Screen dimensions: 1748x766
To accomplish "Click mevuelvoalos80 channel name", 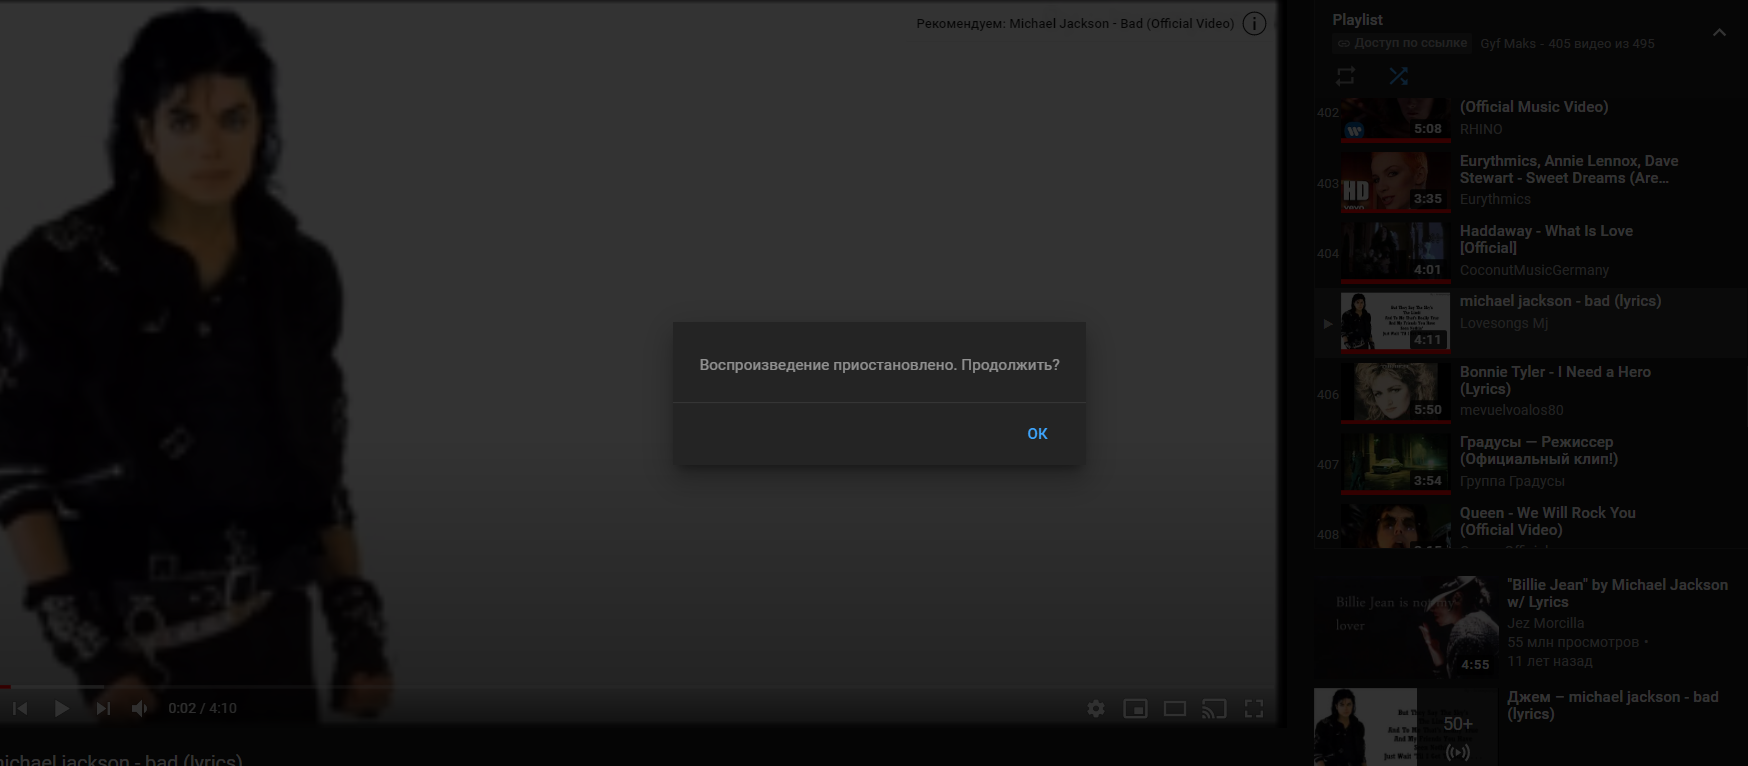I will click(1511, 410).
